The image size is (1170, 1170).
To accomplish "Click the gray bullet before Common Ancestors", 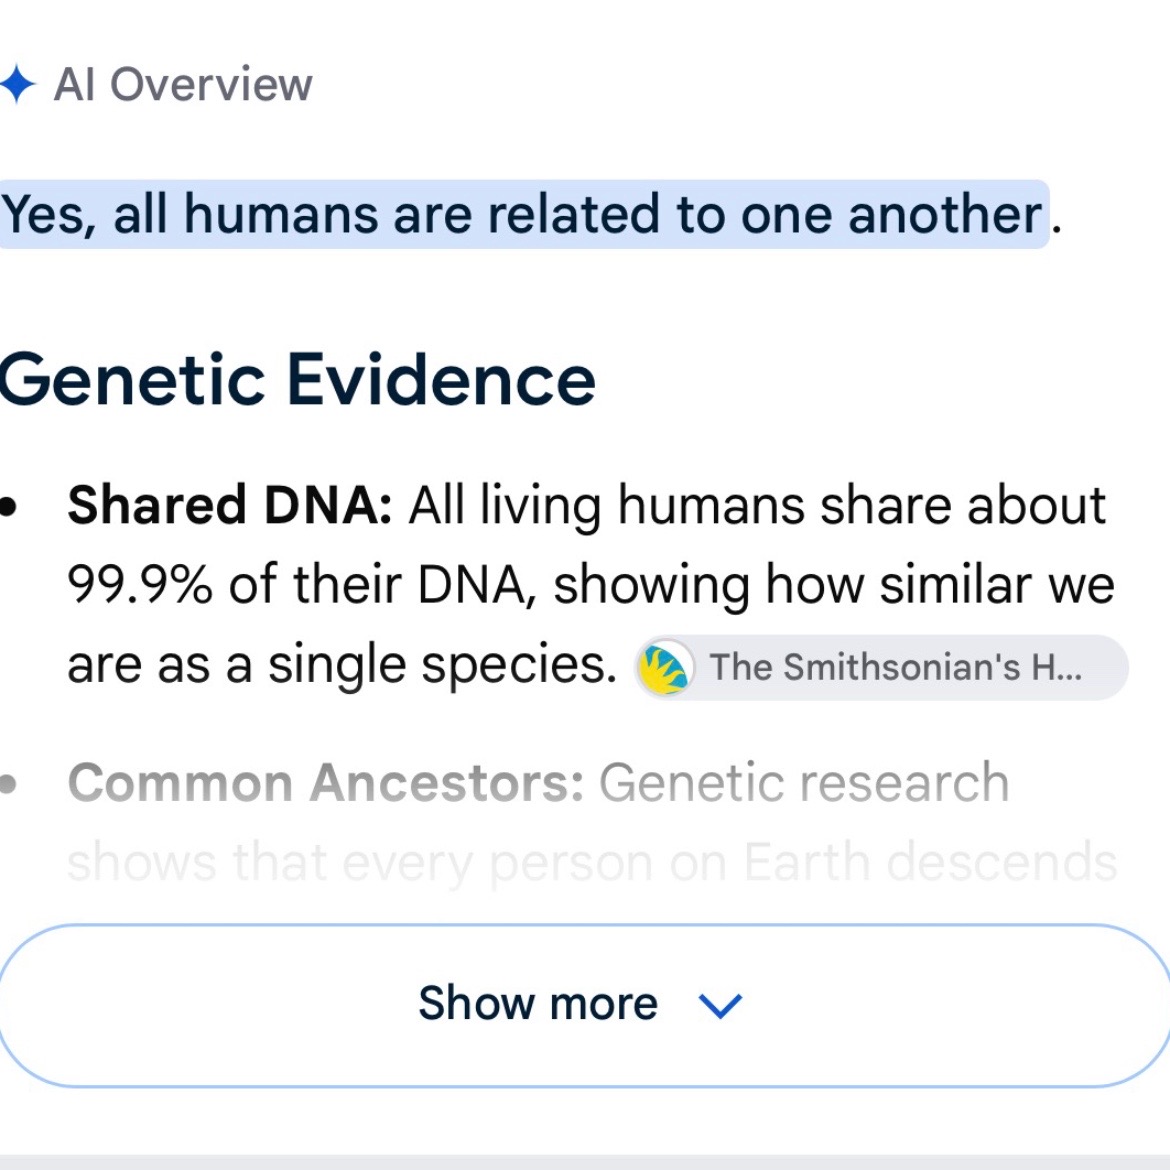I will click(x=8, y=784).
